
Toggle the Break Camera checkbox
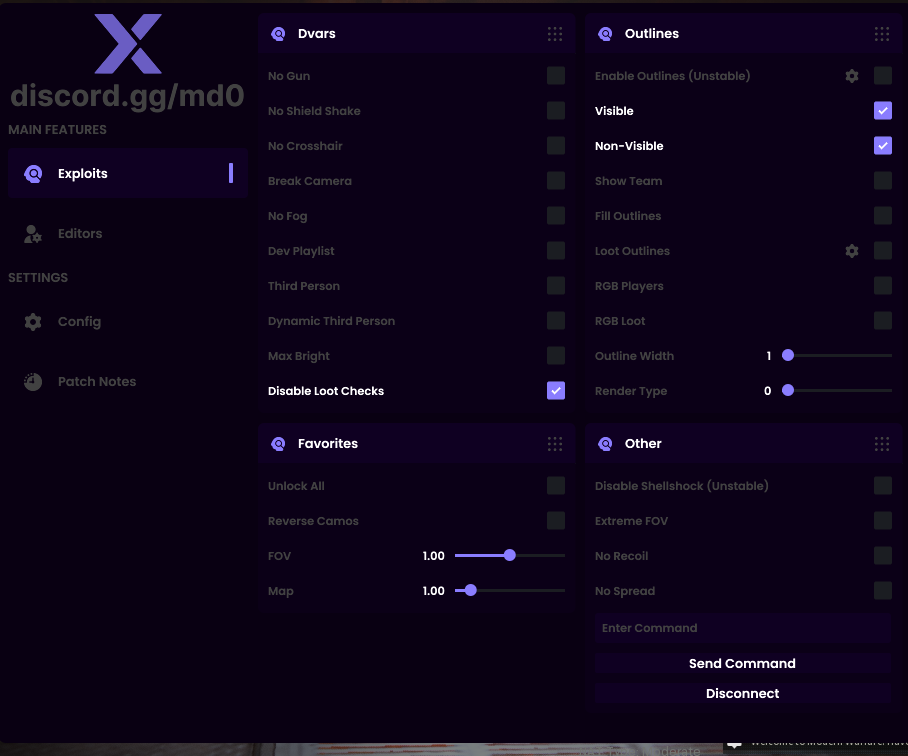tap(556, 181)
